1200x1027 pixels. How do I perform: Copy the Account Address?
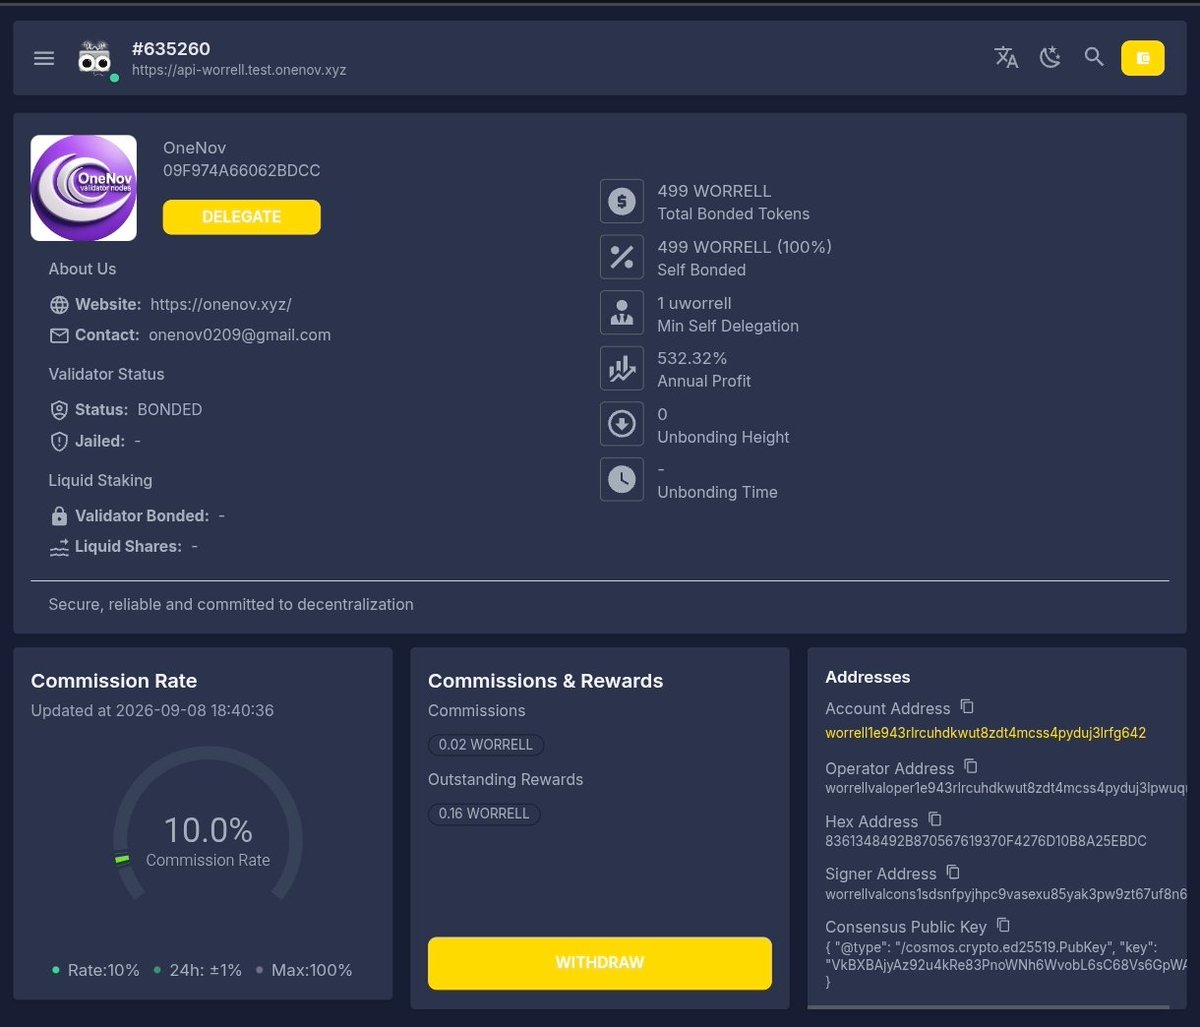(967, 706)
